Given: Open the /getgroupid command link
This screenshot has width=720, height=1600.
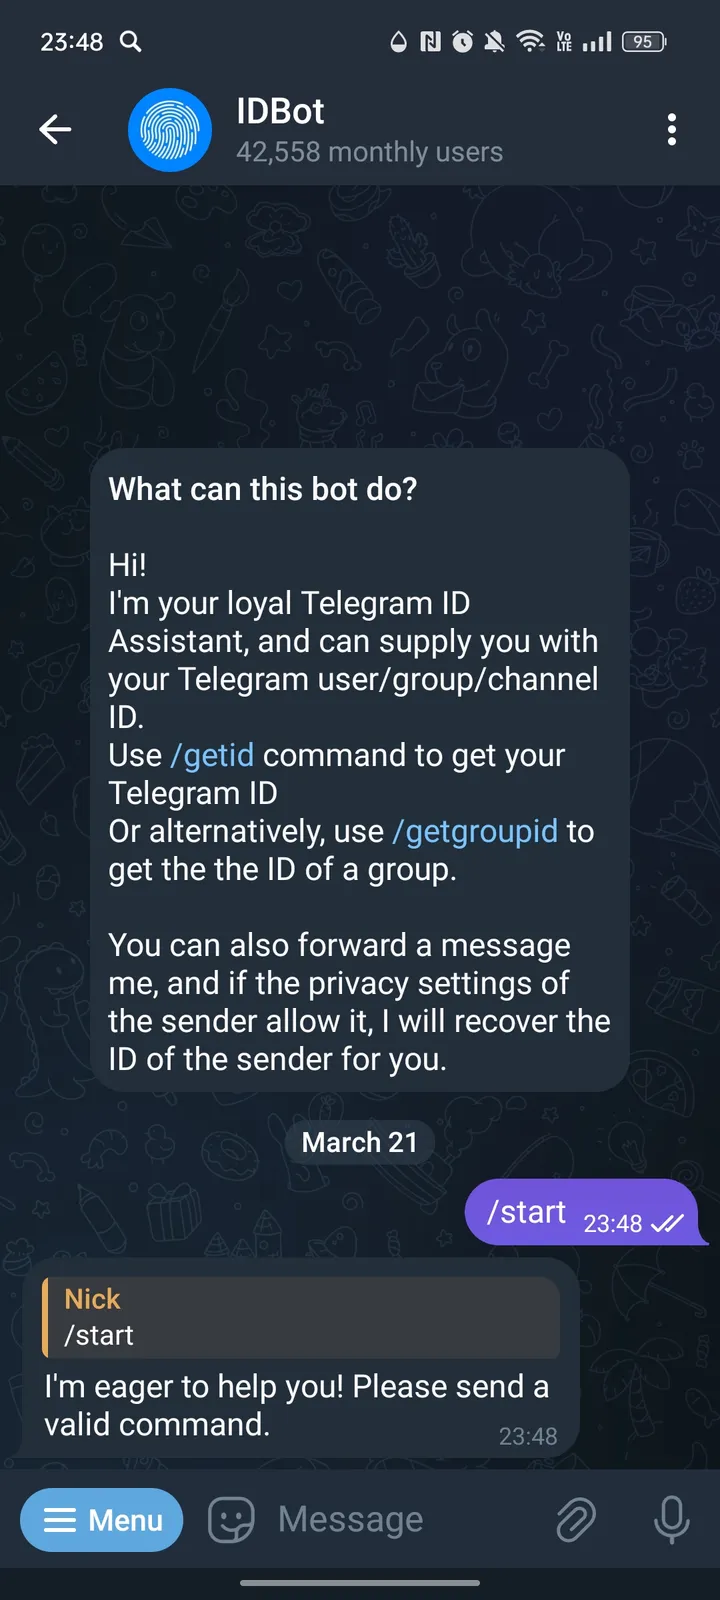Looking at the screenshot, I should (x=475, y=831).
